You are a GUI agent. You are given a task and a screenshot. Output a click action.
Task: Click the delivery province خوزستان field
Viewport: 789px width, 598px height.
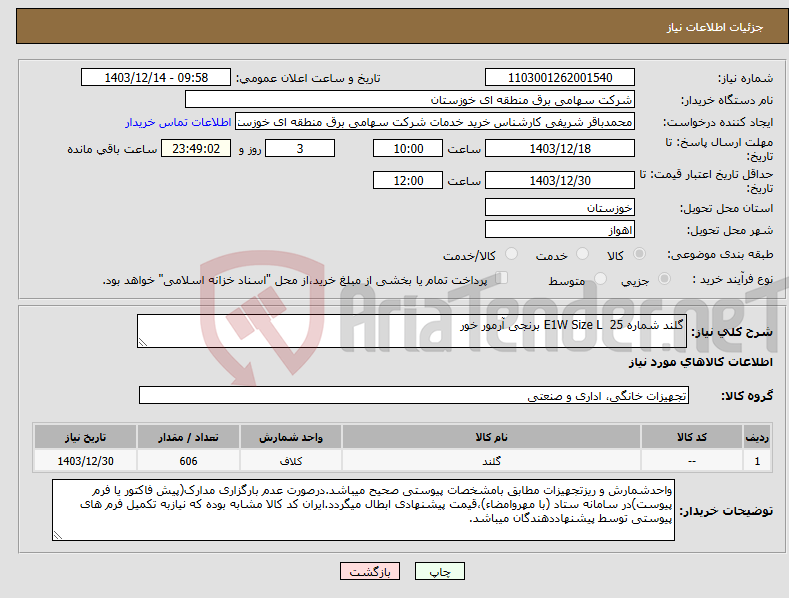click(x=560, y=207)
